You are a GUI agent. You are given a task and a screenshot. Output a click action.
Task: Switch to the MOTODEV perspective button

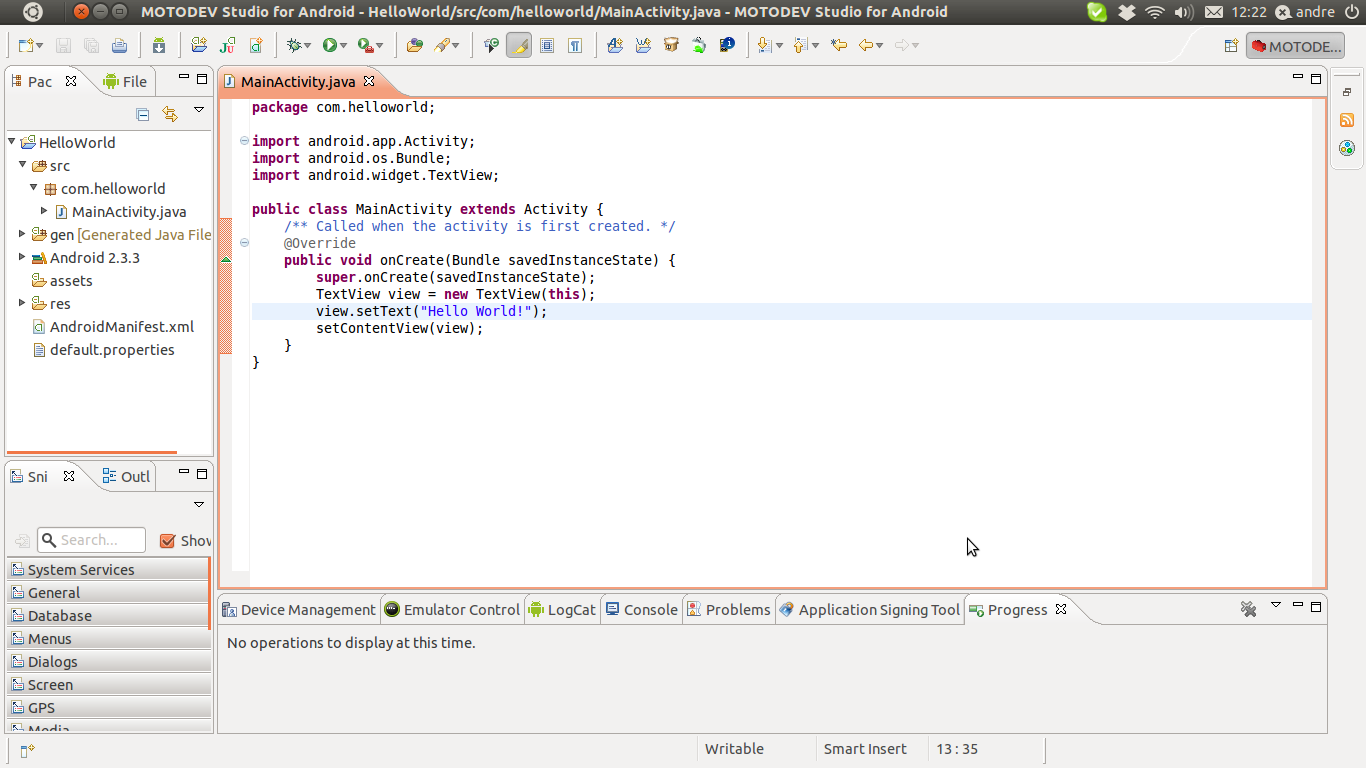1295,46
